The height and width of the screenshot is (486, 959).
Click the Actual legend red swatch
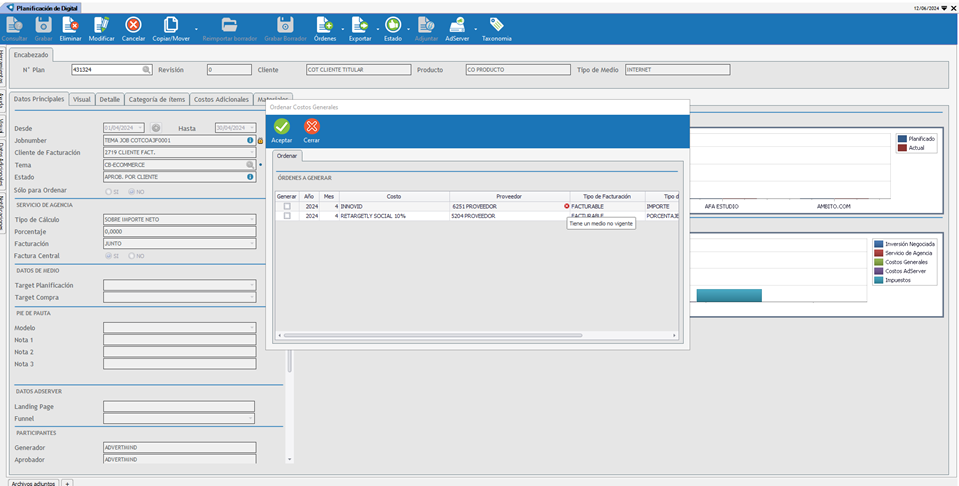tap(902, 148)
